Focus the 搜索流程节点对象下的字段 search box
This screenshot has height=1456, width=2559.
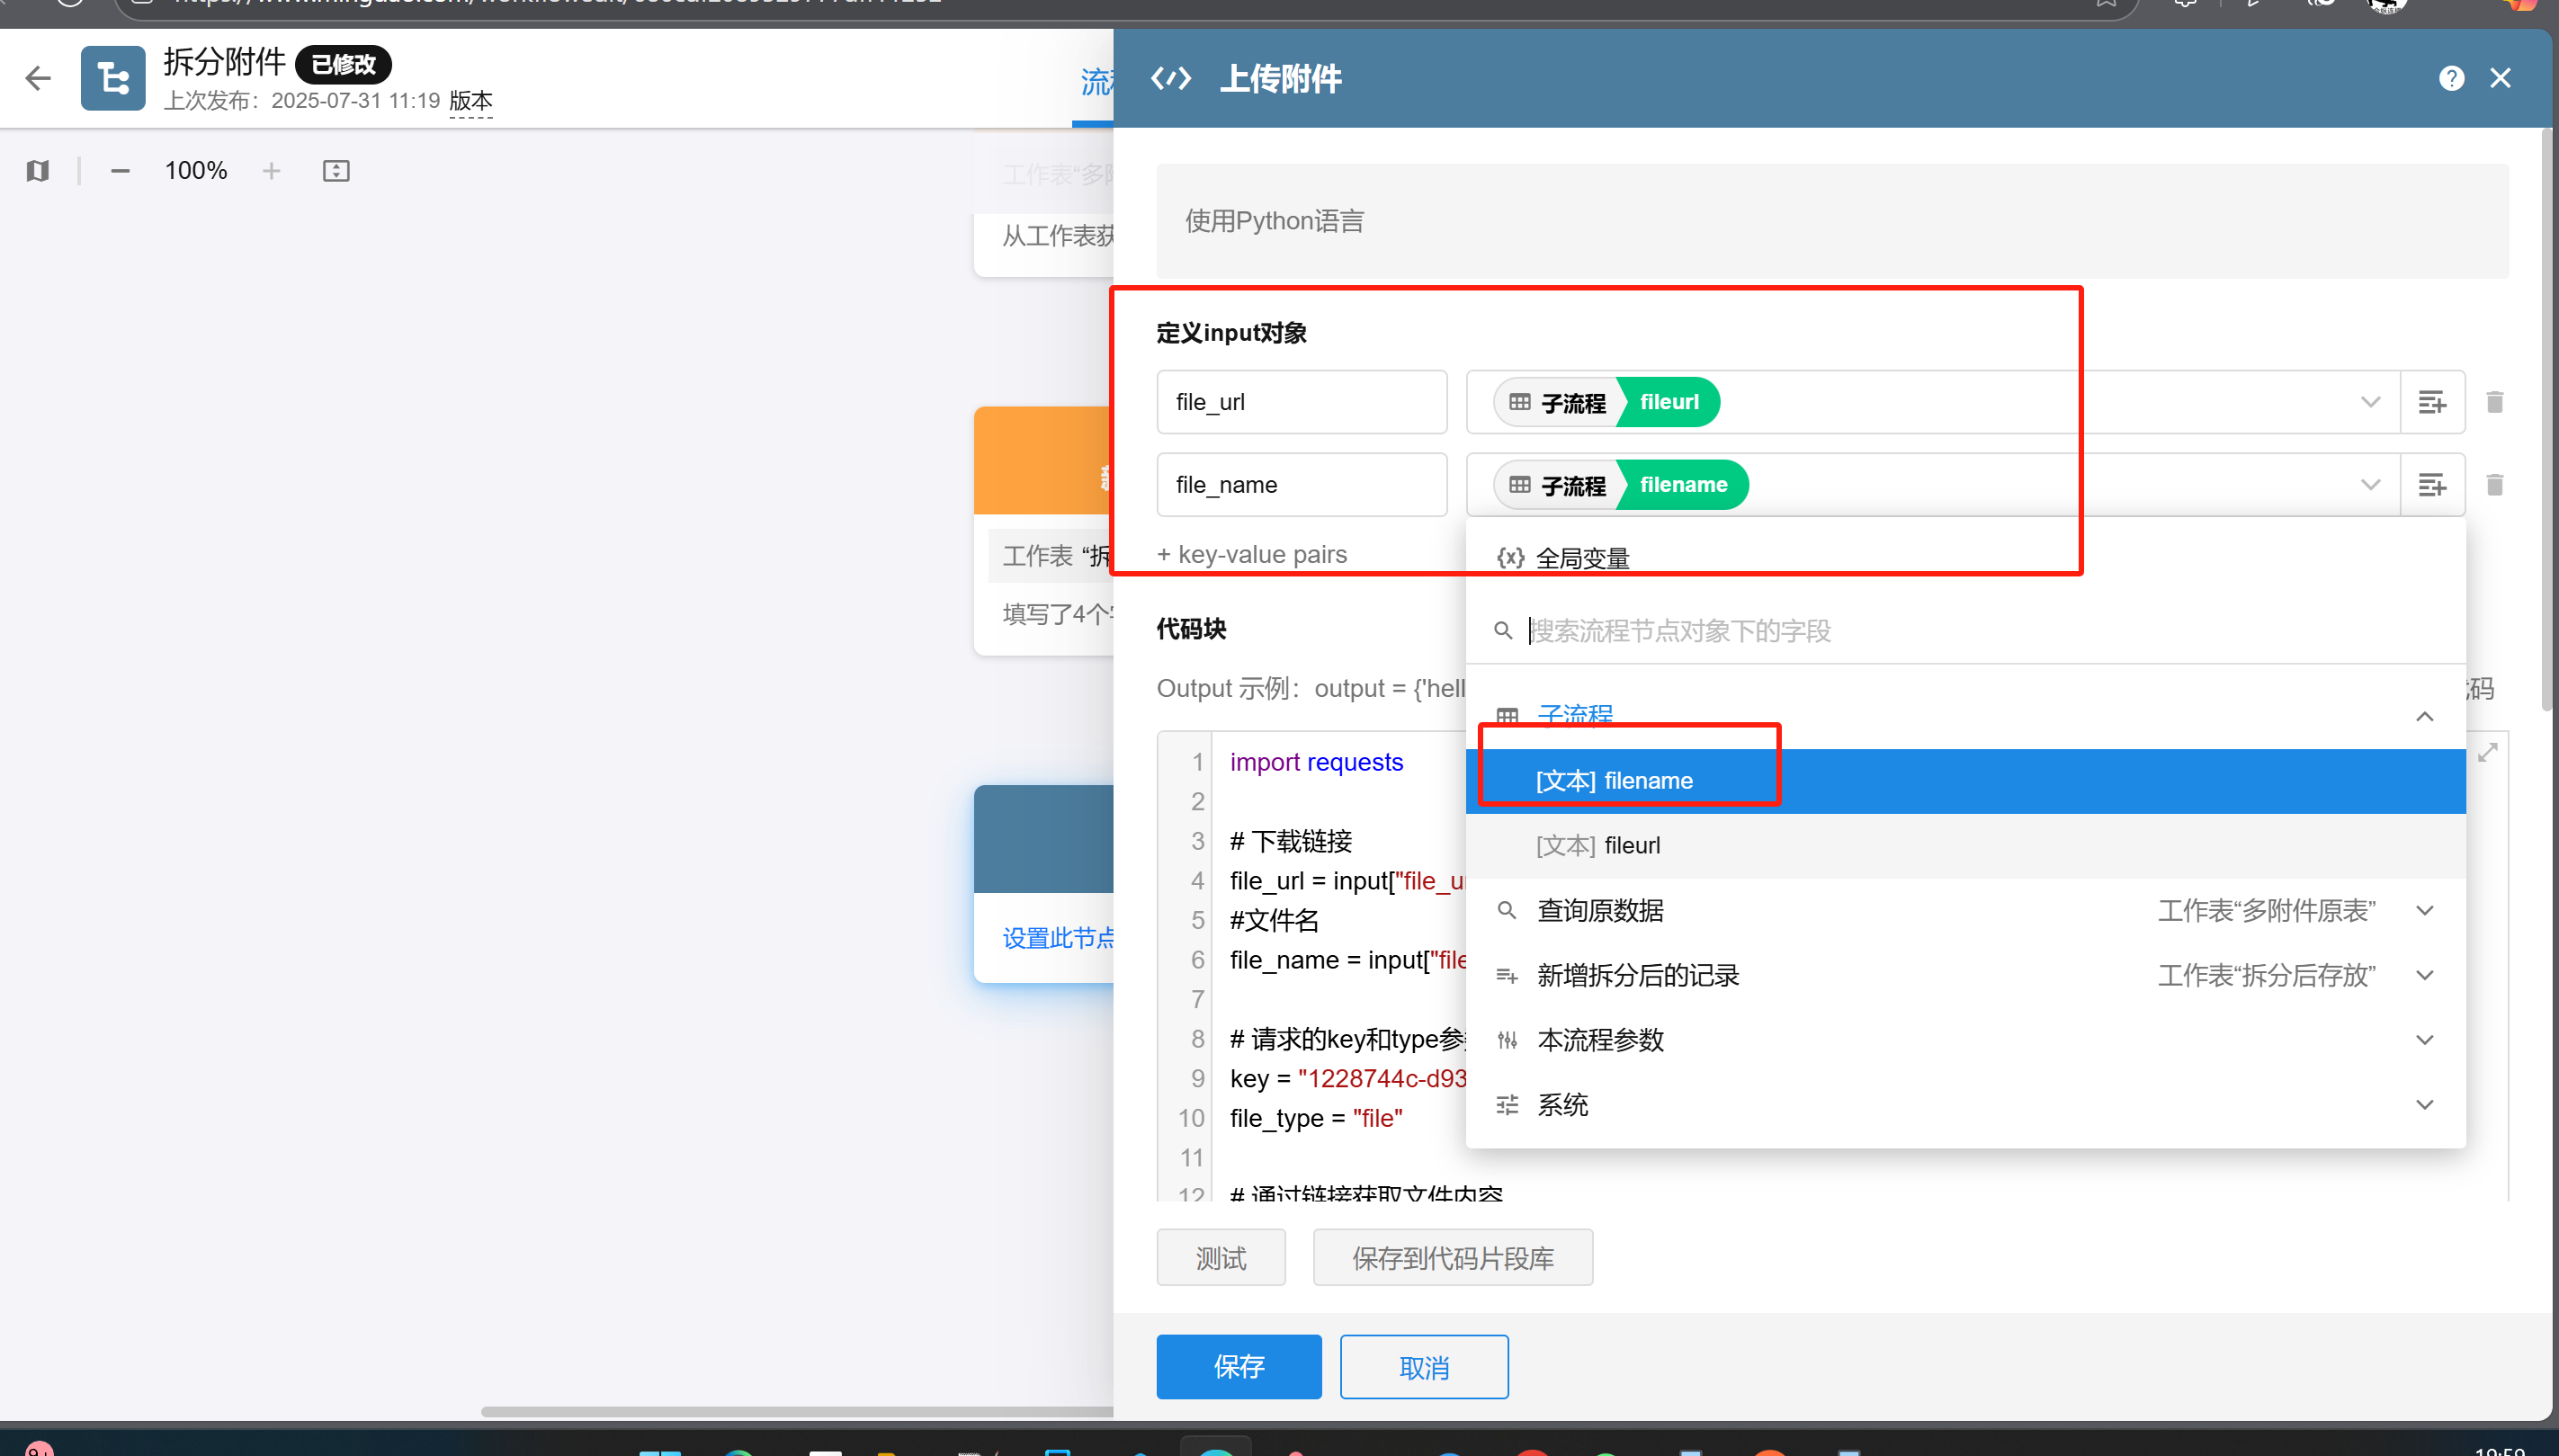1680,631
